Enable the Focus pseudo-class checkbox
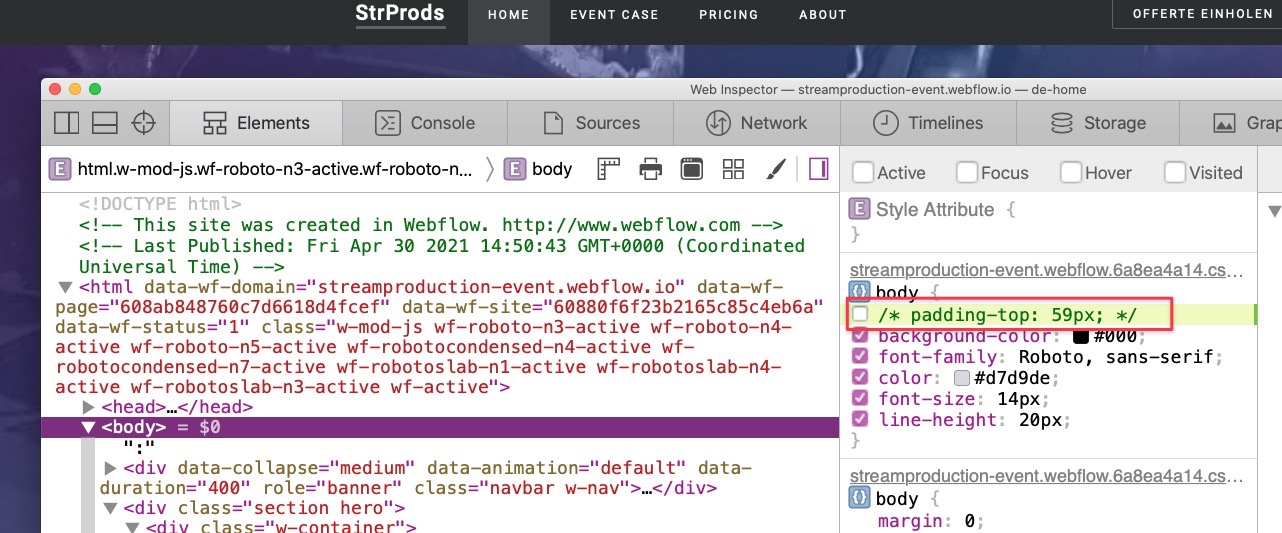 pyautogui.click(x=966, y=172)
